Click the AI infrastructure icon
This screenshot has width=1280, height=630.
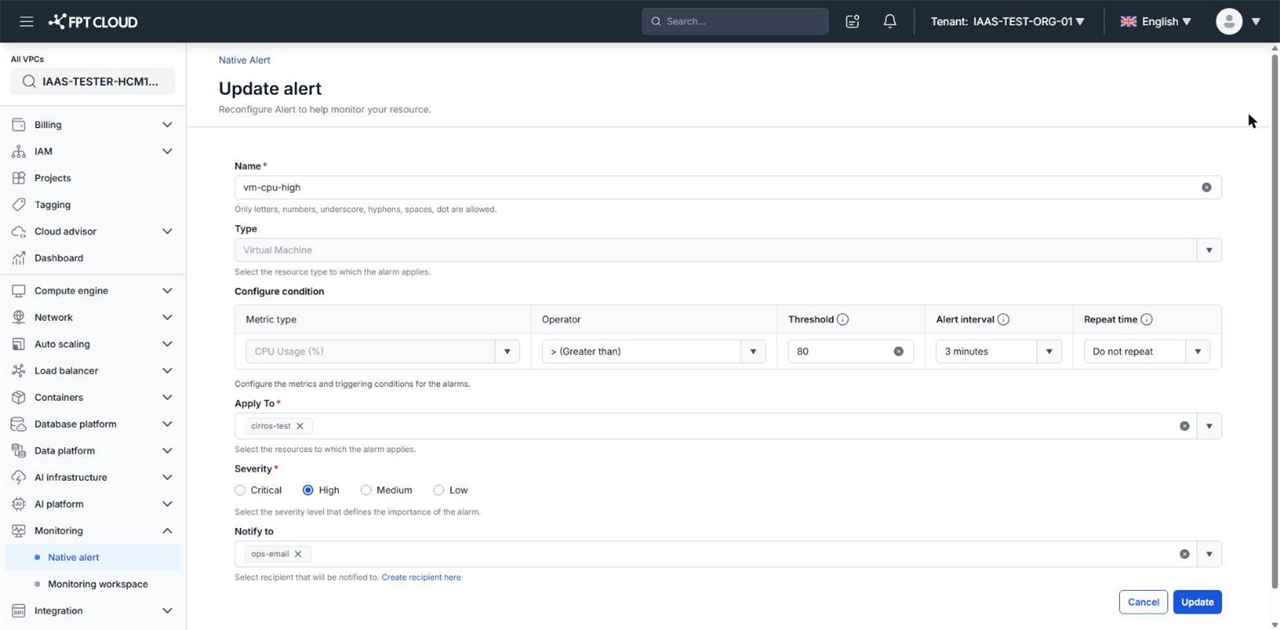click(x=18, y=477)
